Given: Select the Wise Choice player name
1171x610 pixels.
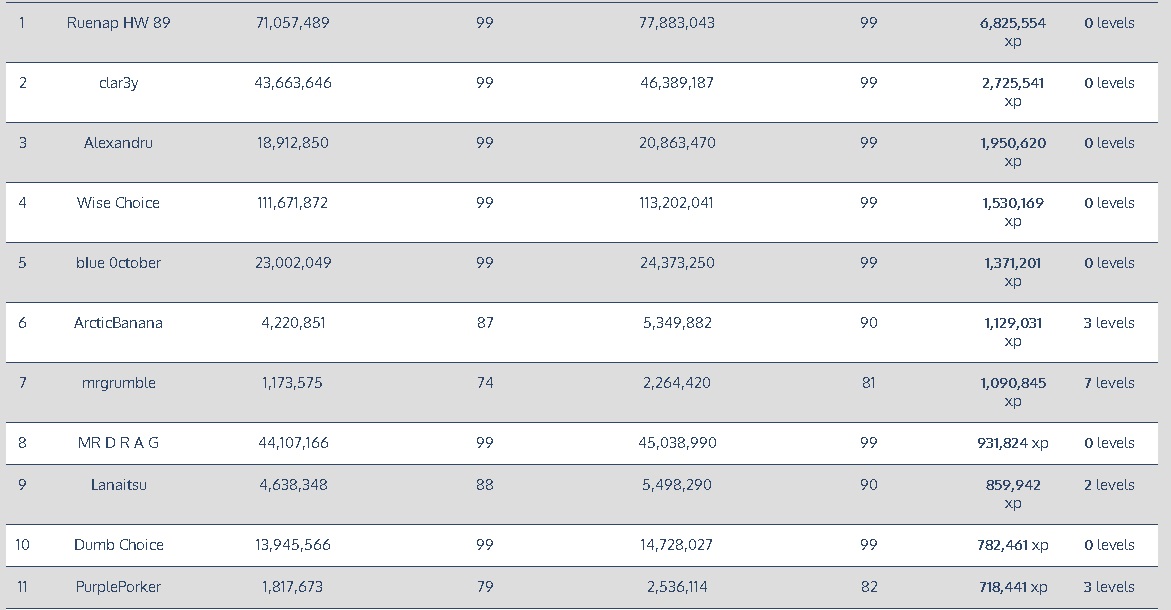Looking at the screenshot, I should click(x=118, y=203).
